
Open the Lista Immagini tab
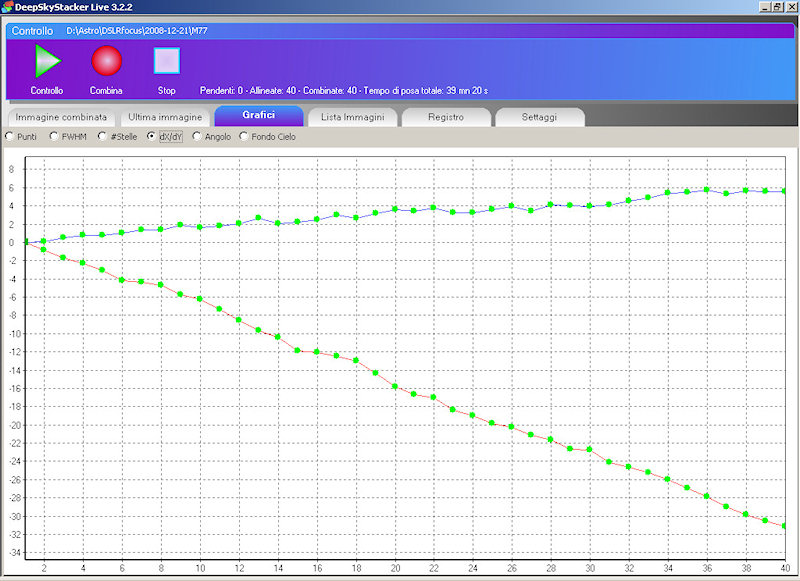click(352, 117)
